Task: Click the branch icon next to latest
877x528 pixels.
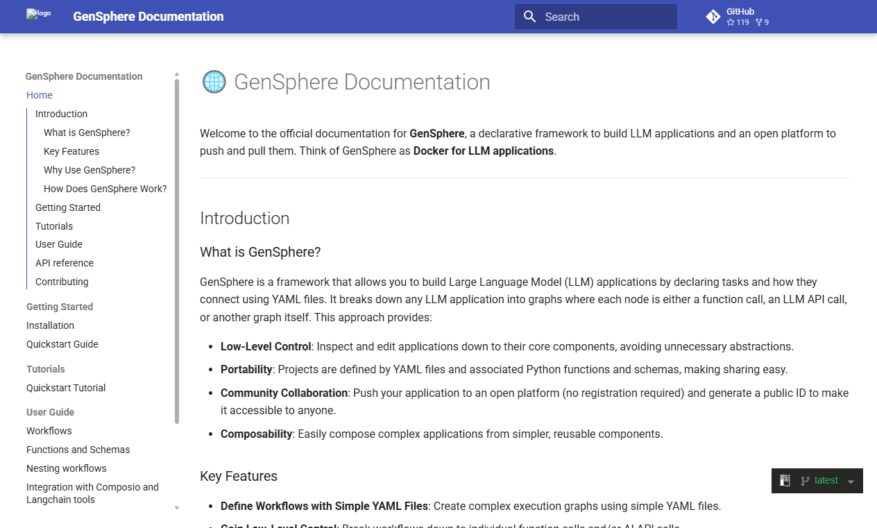Action: click(x=805, y=480)
